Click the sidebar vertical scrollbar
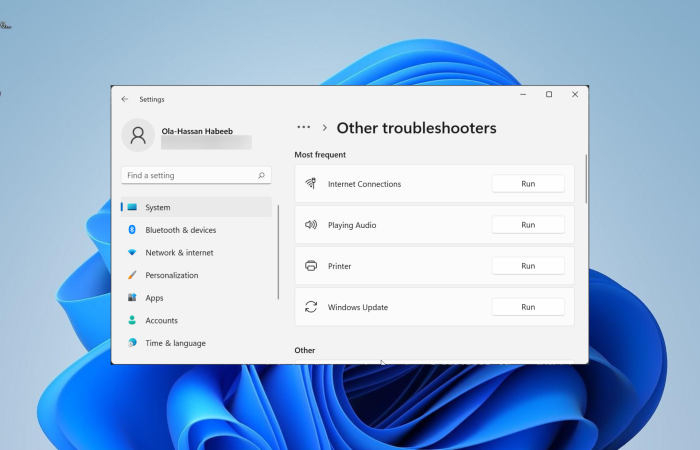700x450 pixels. 278,252
